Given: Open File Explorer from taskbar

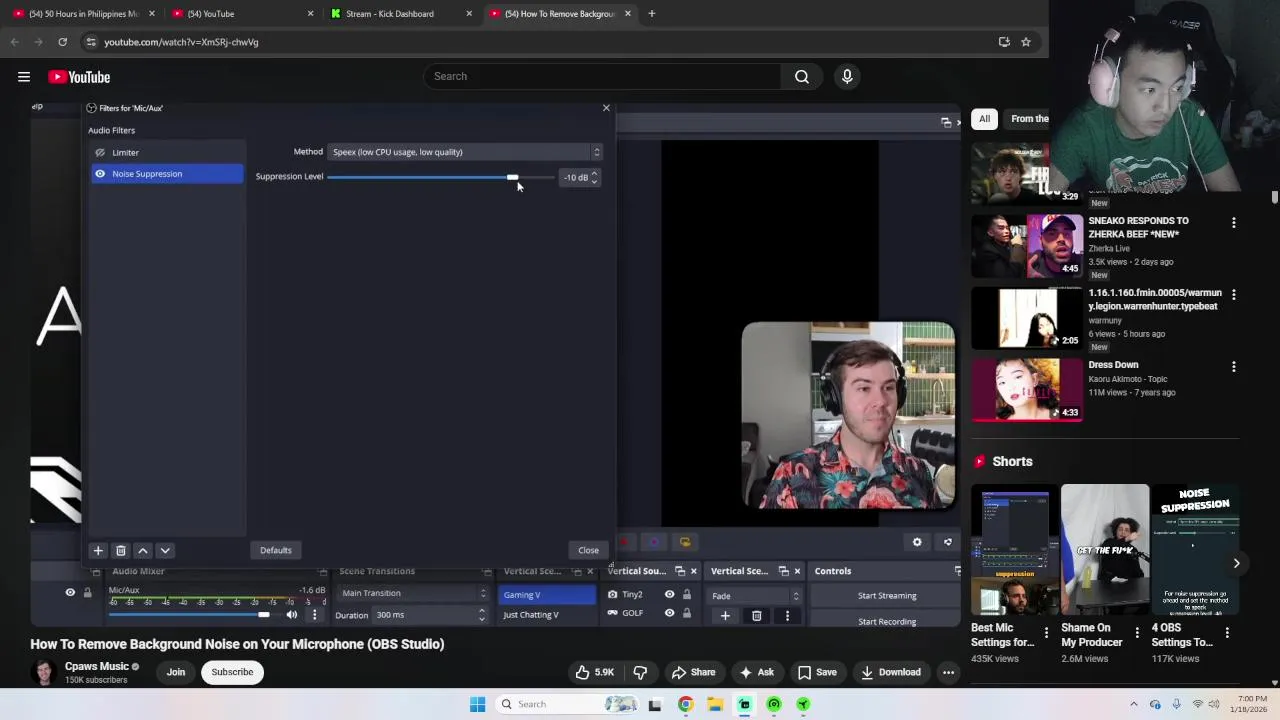Looking at the screenshot, I should click(x=715, y=704).
